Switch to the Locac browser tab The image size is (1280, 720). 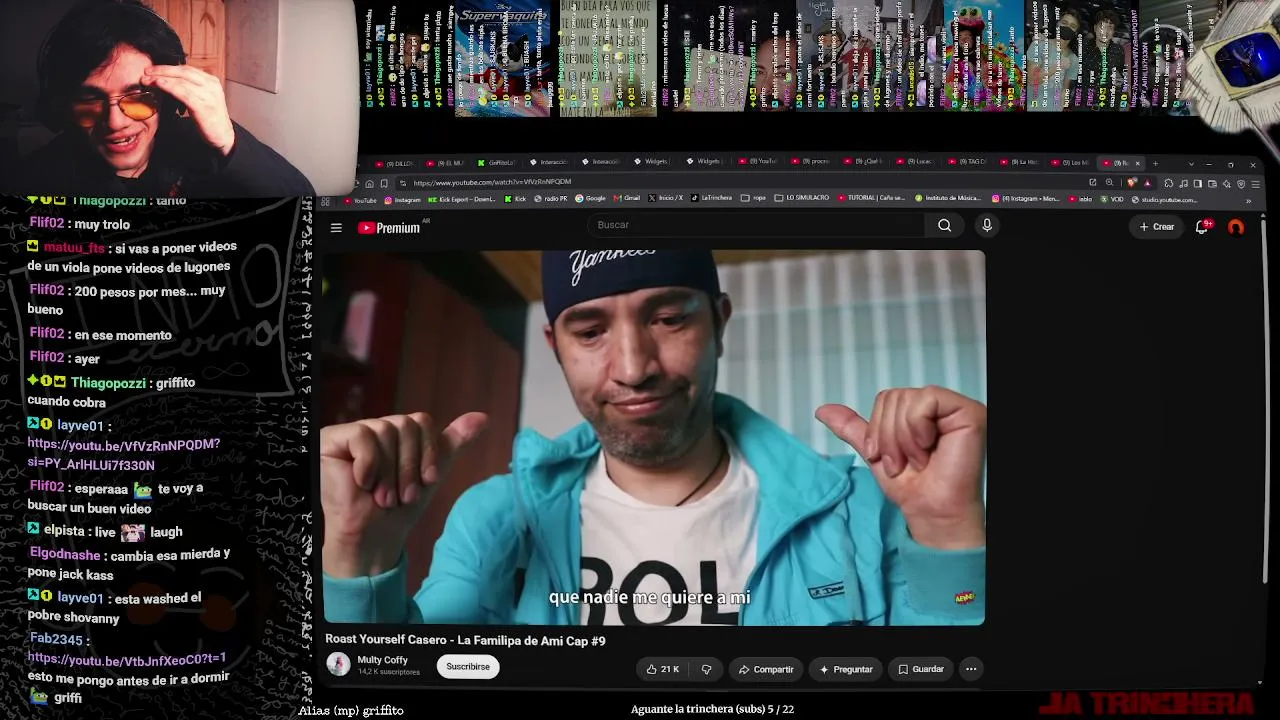915,163
